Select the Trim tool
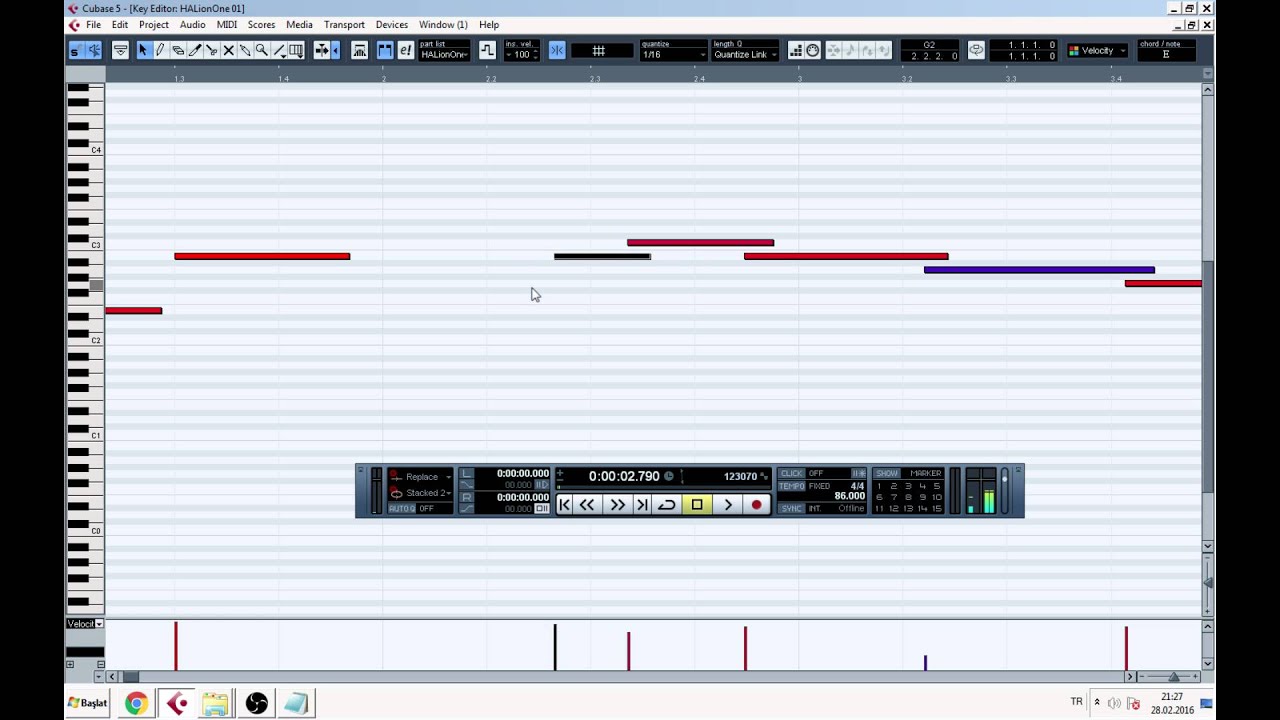Screen dimensions: 1280x720 [x=194, y=50]
